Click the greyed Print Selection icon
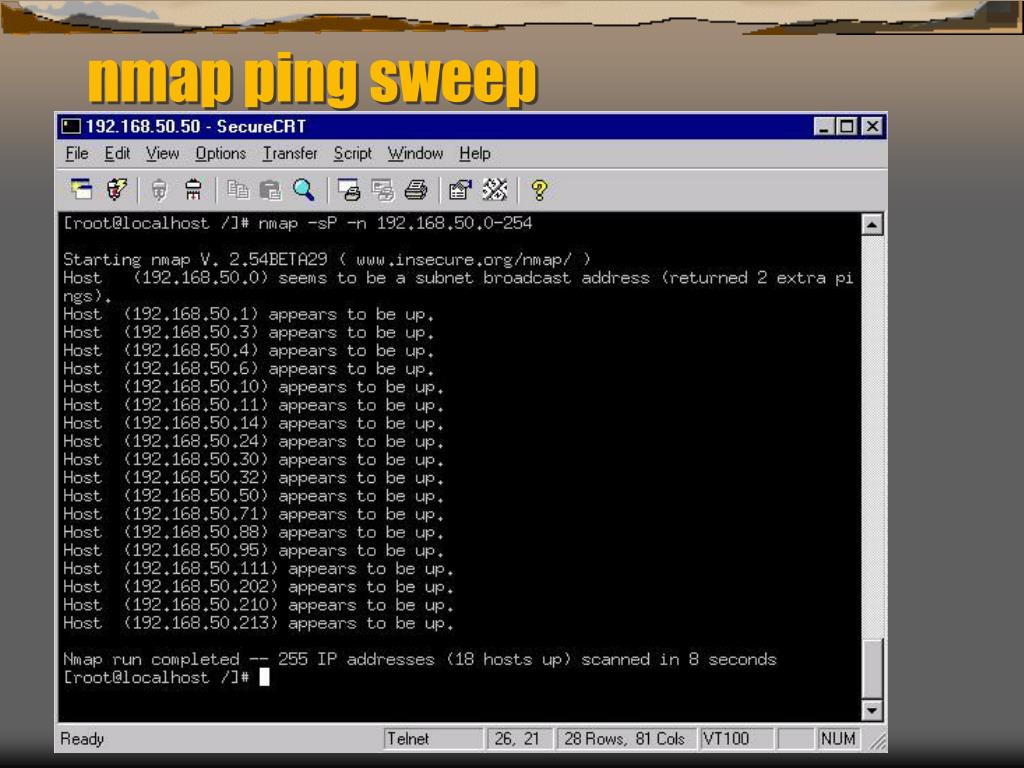1024x768 pixels. (383, 190)
